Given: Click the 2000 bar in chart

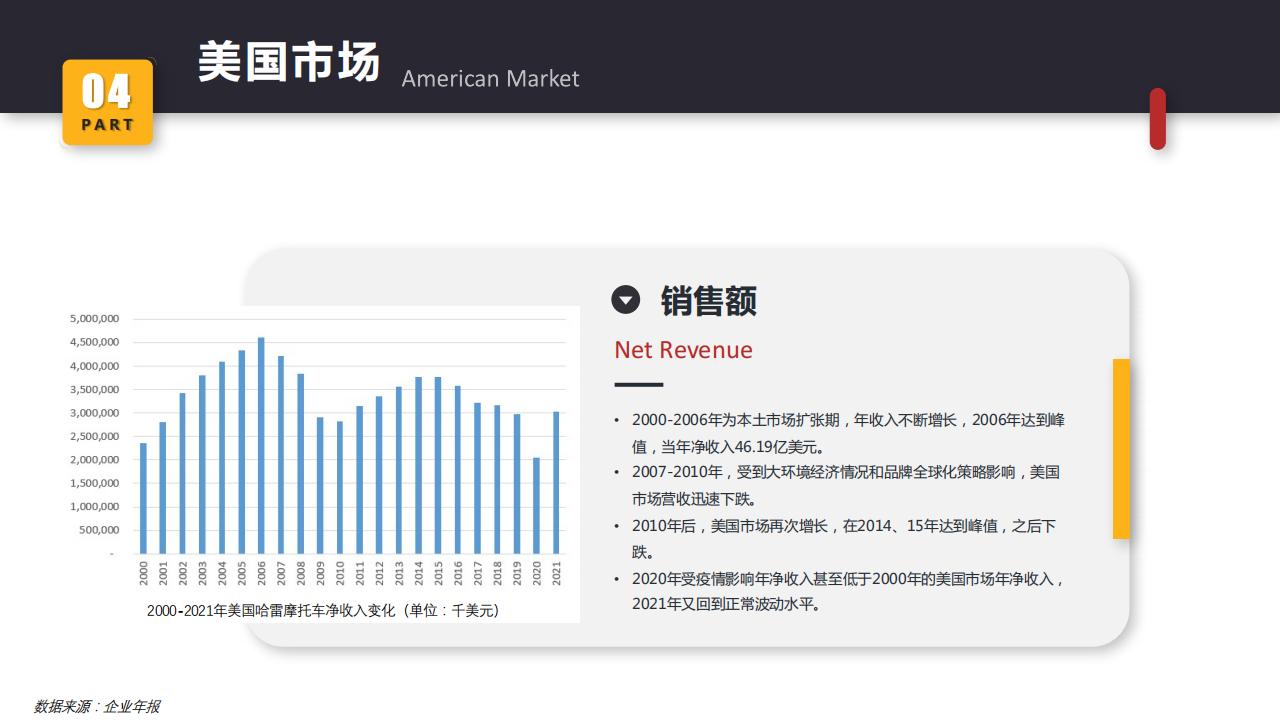Looking at the screenshot, I should (x=143, y=498).
